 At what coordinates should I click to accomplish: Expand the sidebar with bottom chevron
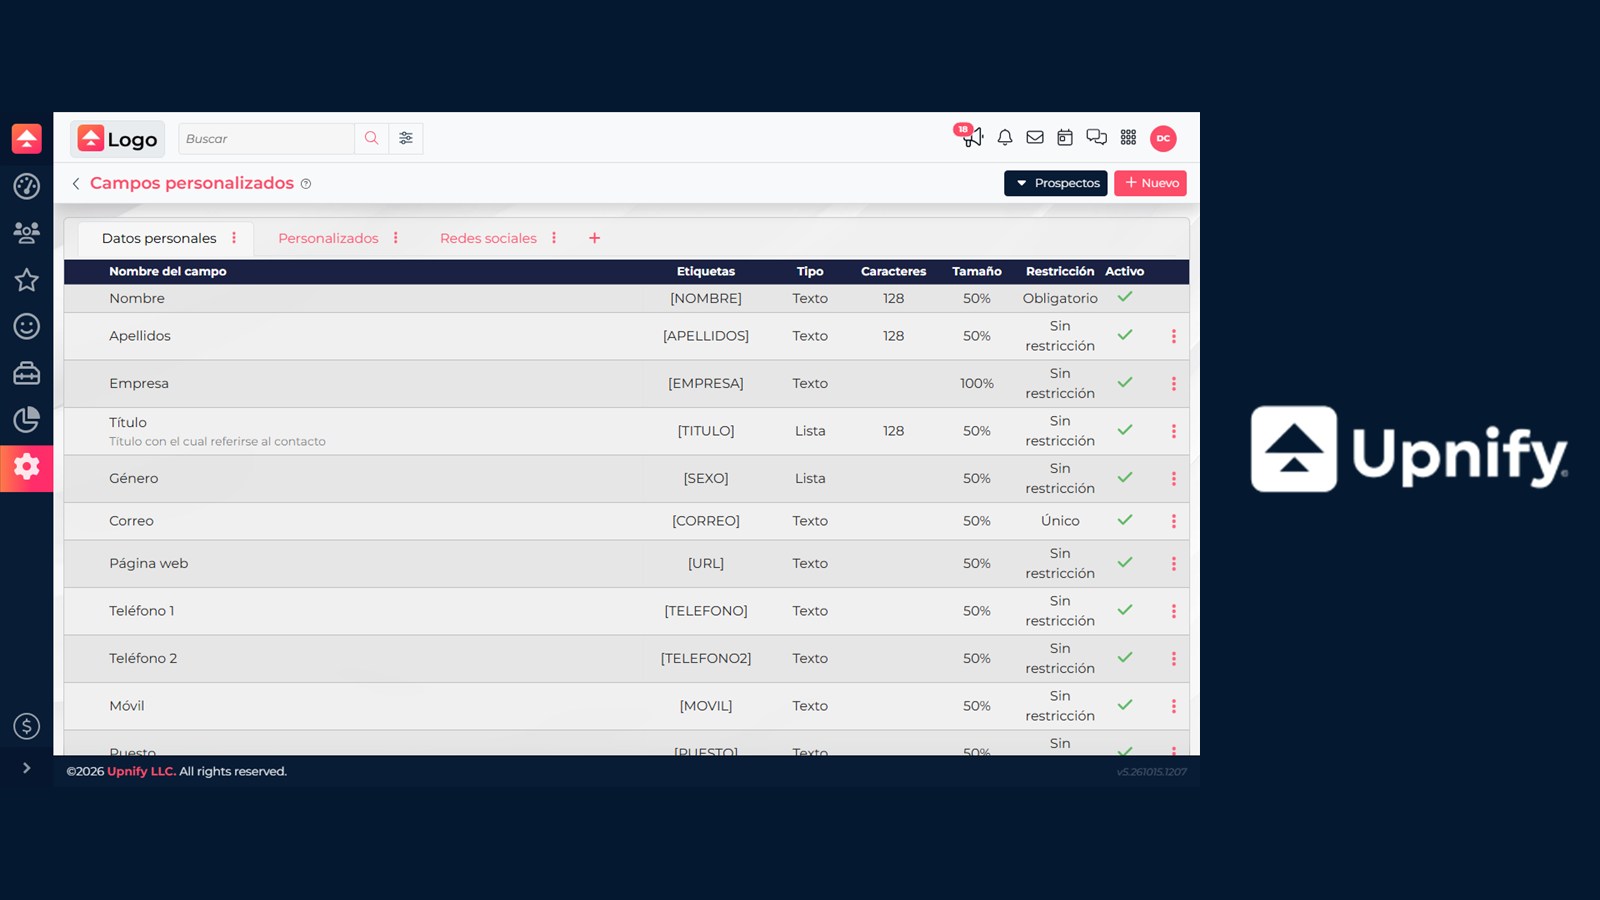point(27,768)
